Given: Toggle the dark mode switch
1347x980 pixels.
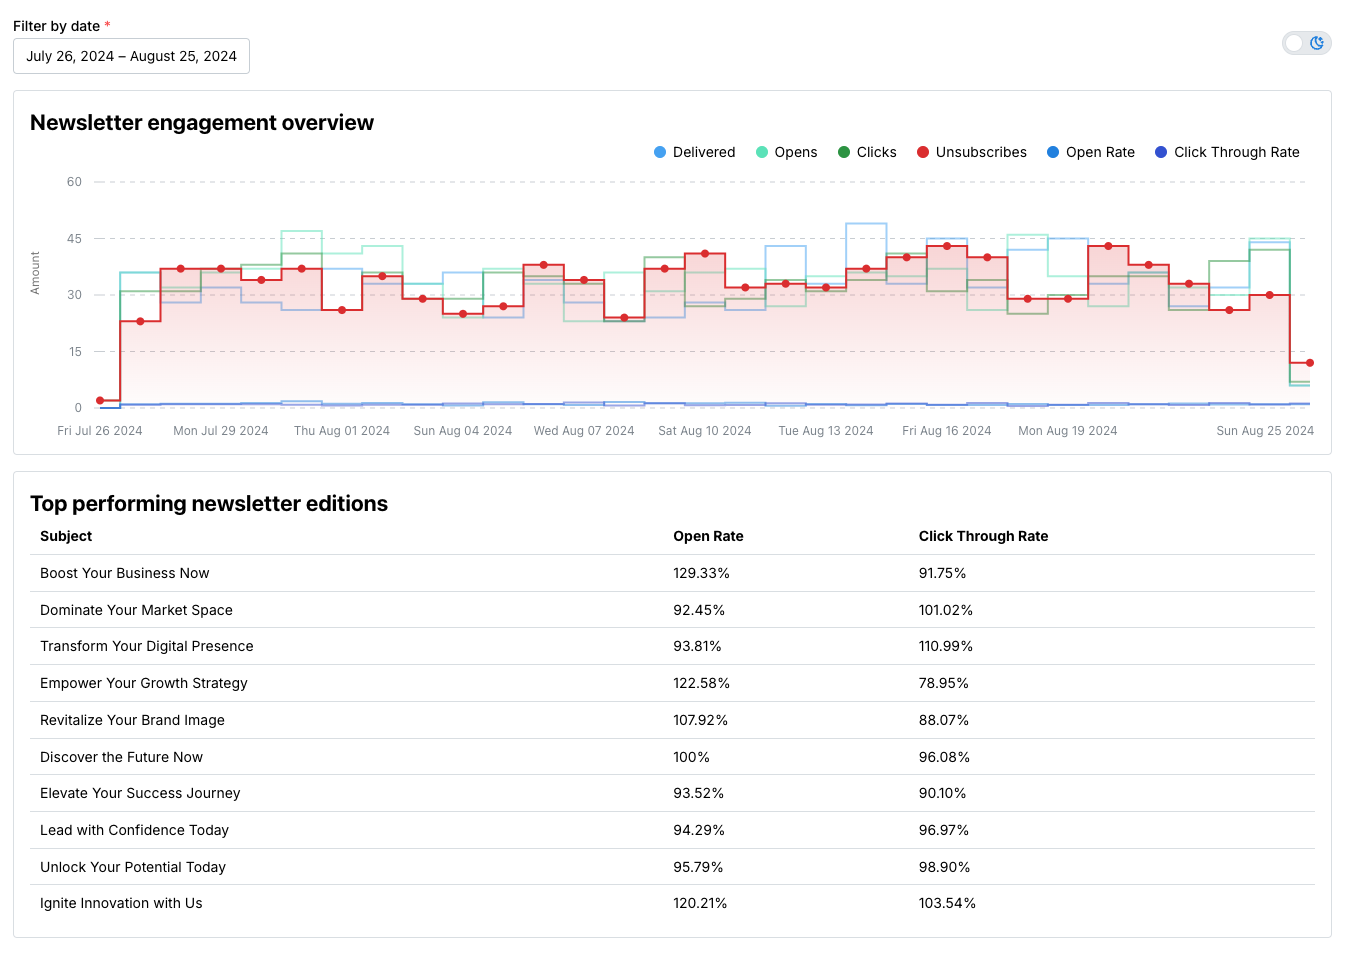Looking at the screenshot, I should point(1306,43).
